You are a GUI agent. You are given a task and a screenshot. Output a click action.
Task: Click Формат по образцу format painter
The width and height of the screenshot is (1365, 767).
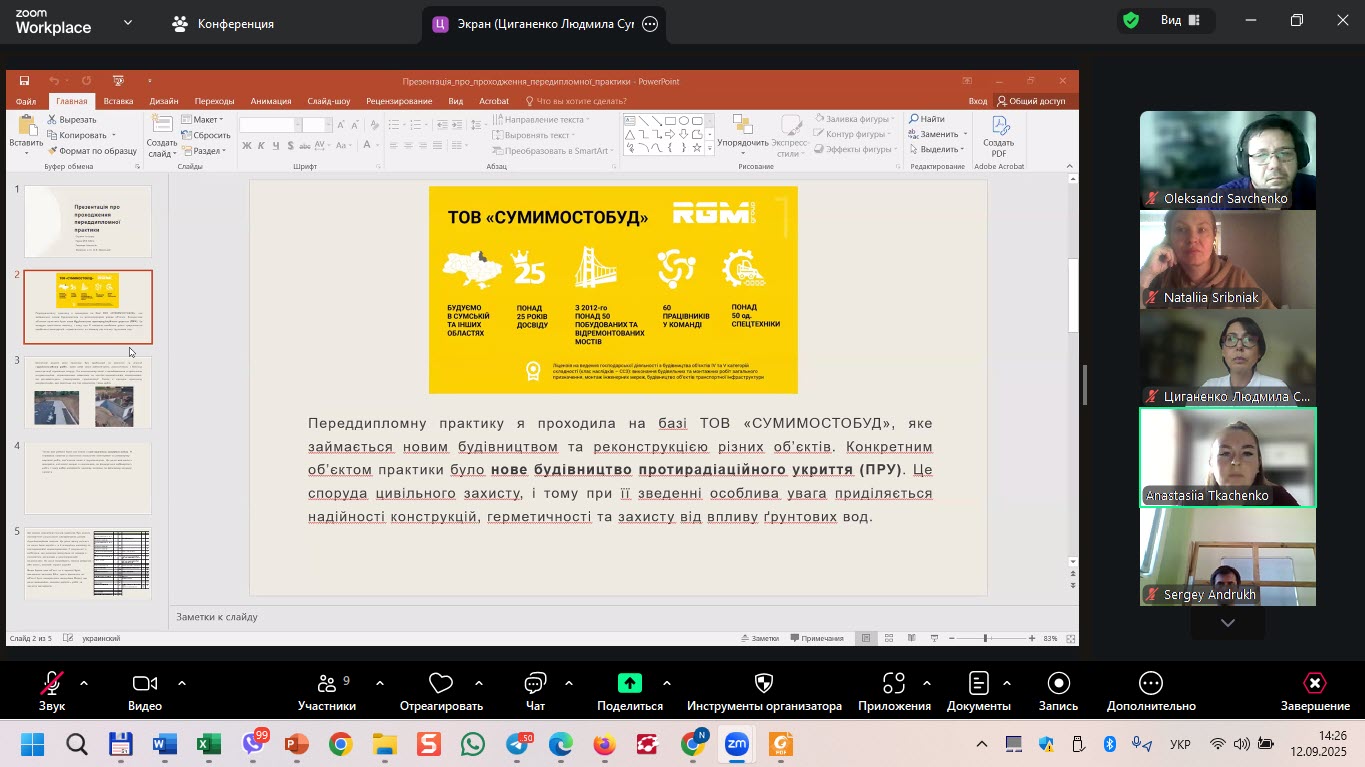pyautogui.click(x=91, y=151)
